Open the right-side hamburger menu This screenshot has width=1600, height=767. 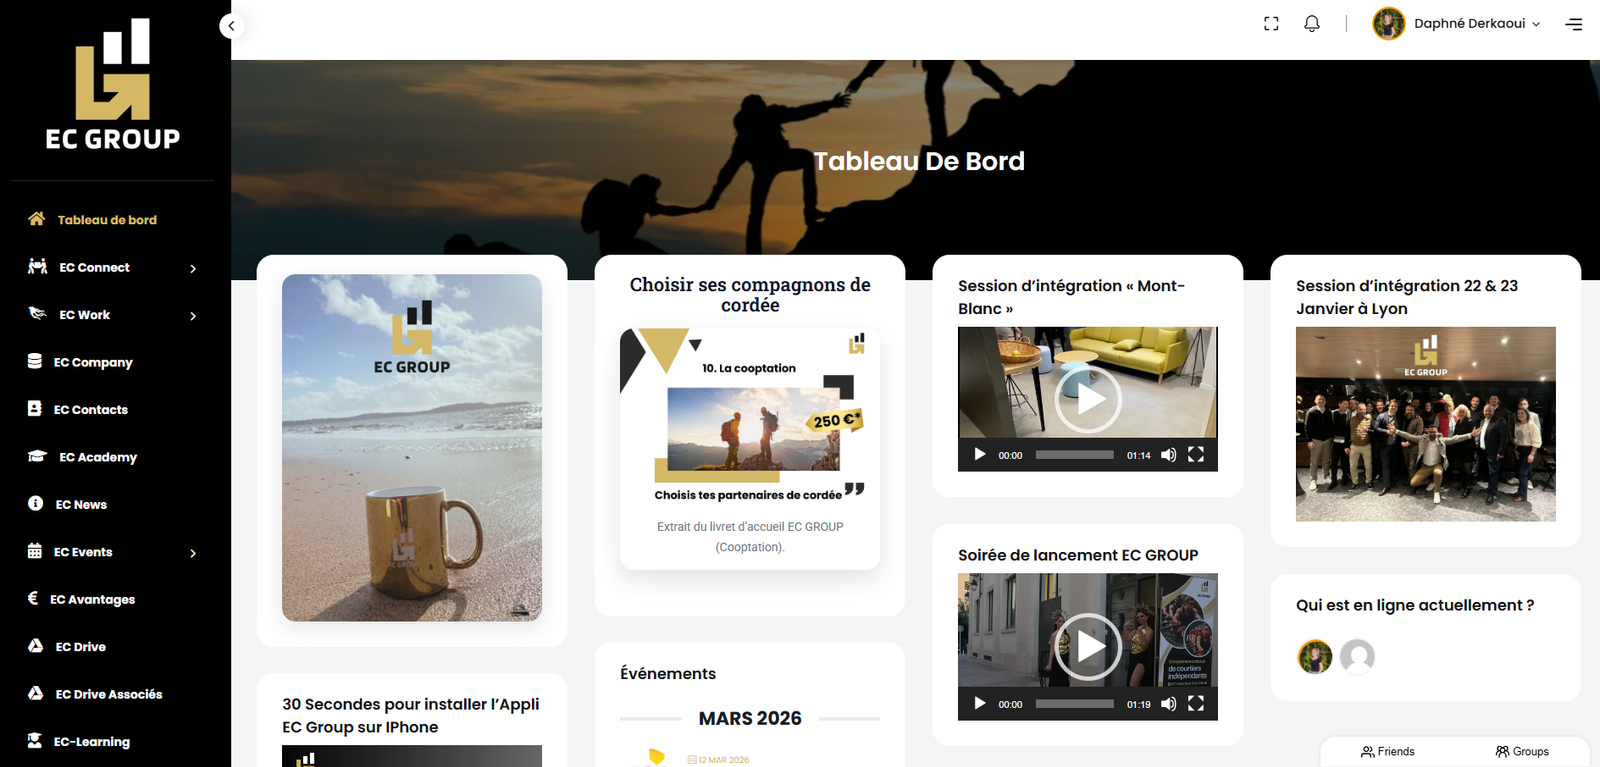[x=1574, y=24]
